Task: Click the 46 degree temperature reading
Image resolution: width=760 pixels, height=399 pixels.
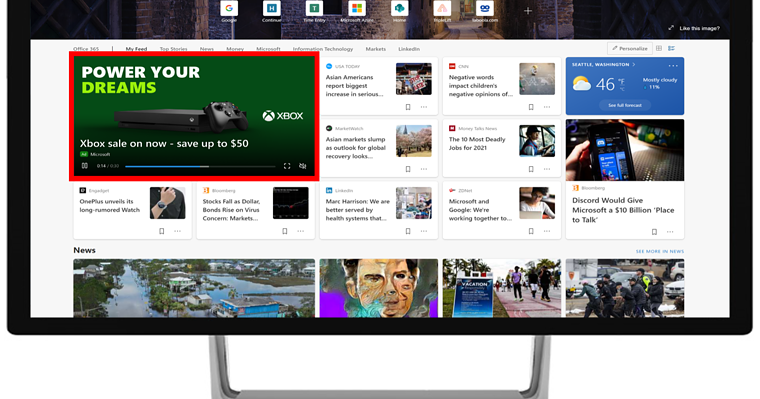Action: 605,85
